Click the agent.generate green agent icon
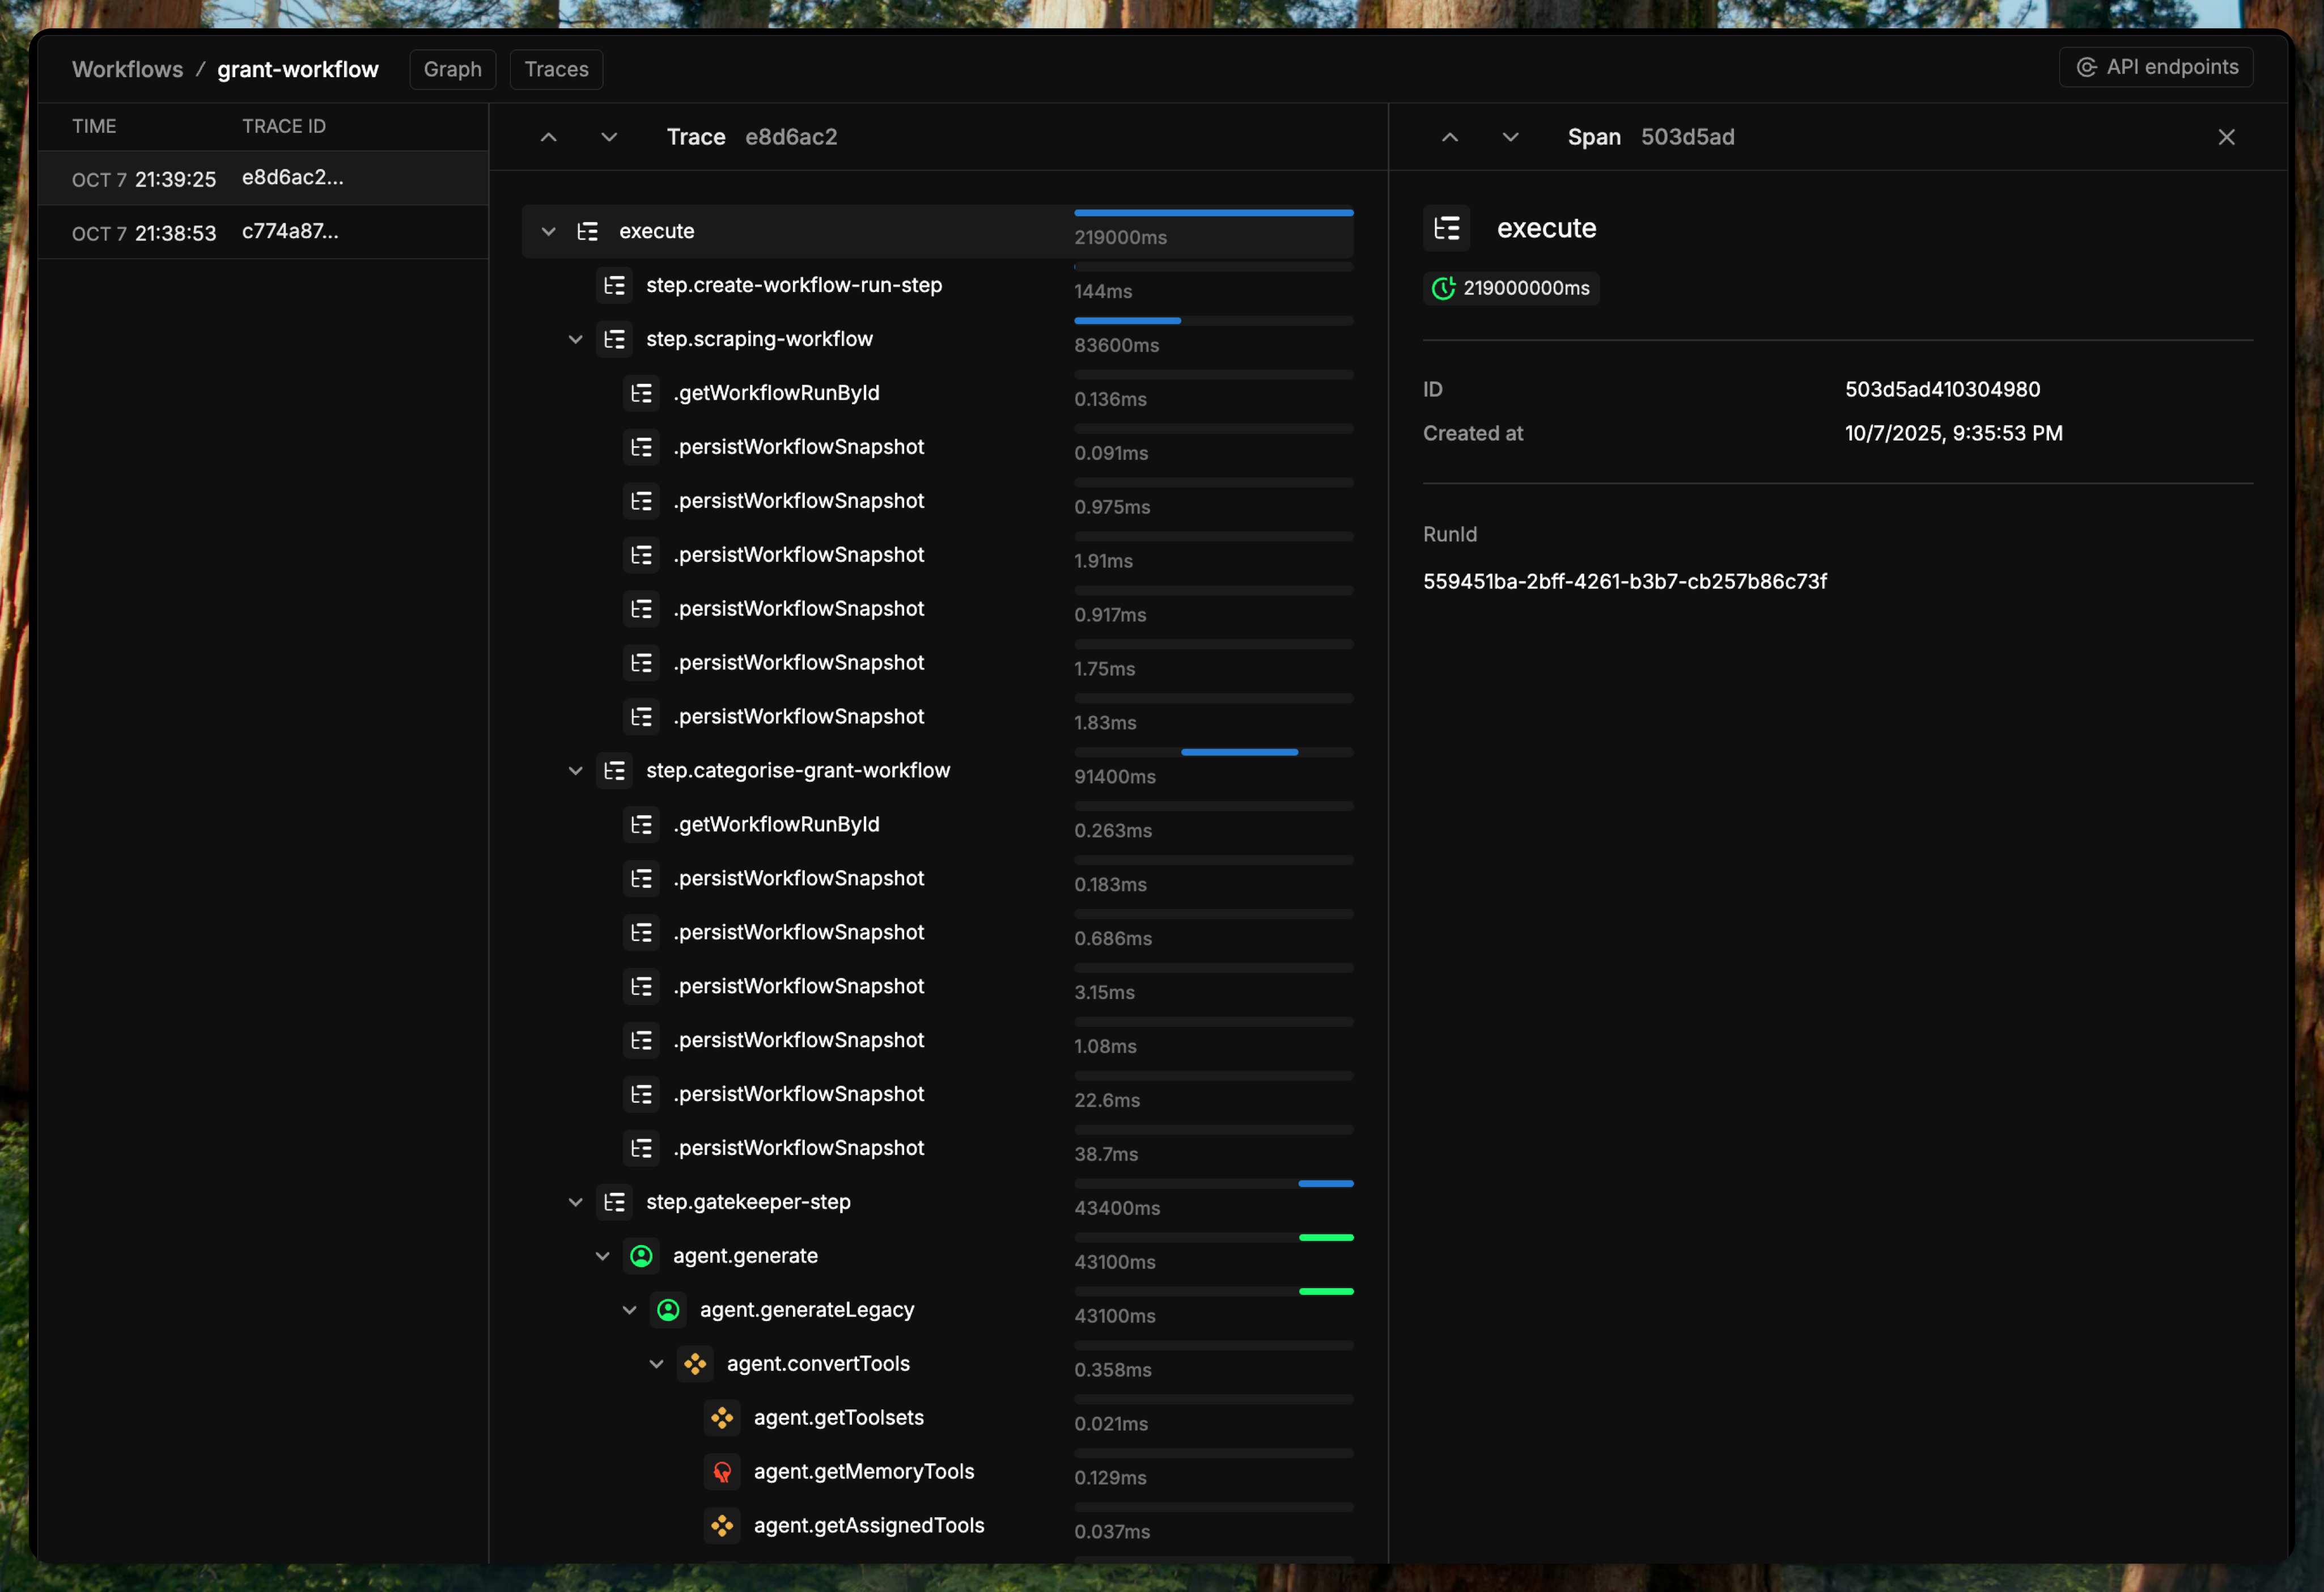The image size is (2324, 1592). tap(641, 1256)
